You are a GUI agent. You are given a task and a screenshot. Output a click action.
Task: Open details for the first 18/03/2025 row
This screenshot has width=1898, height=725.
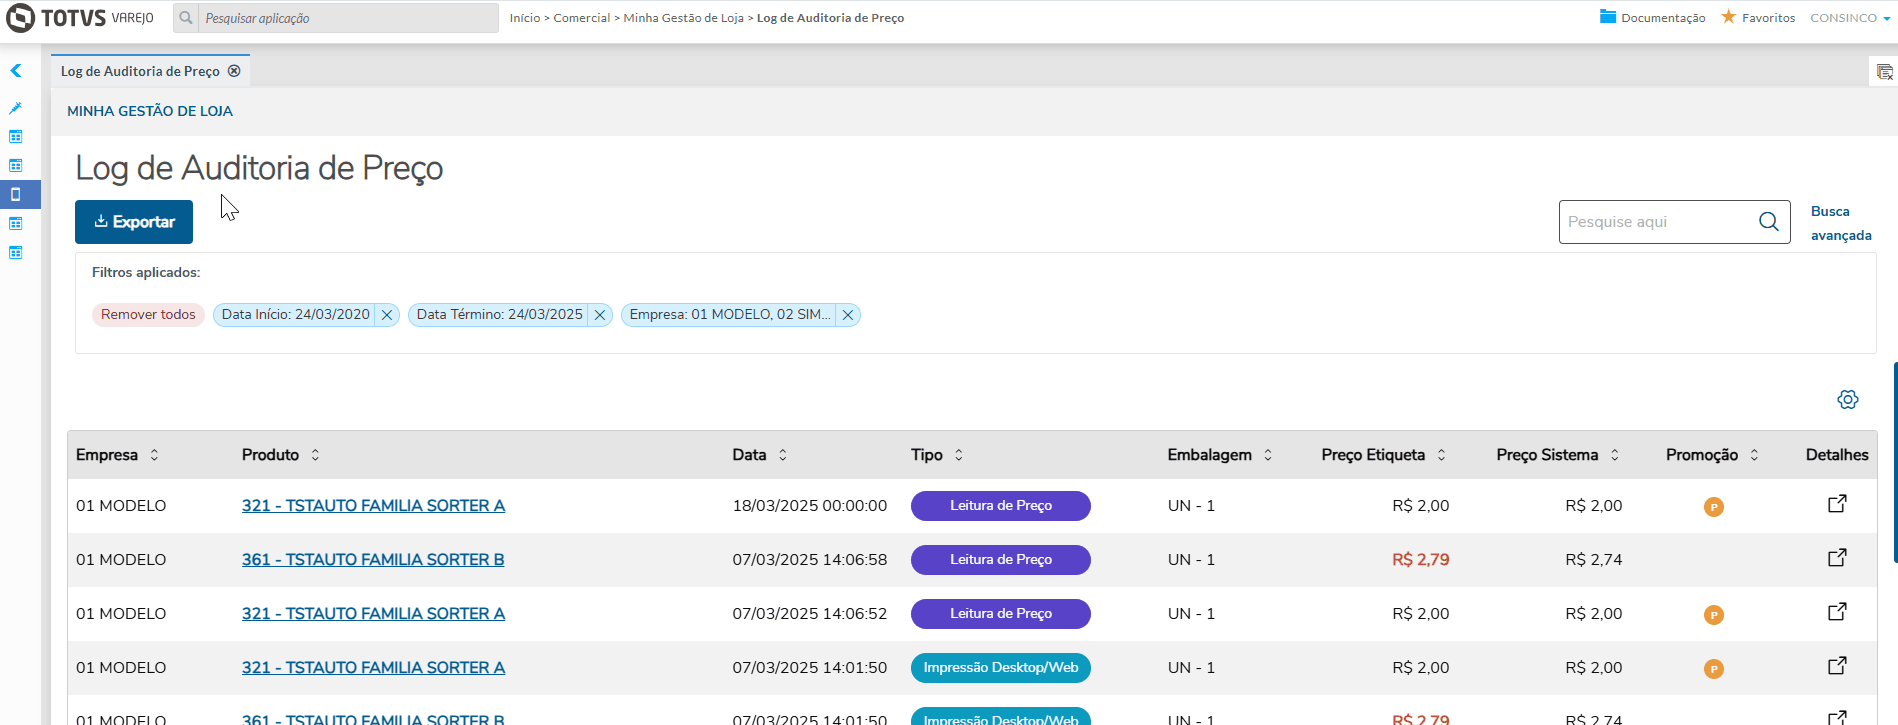(x=1837, y=504)
